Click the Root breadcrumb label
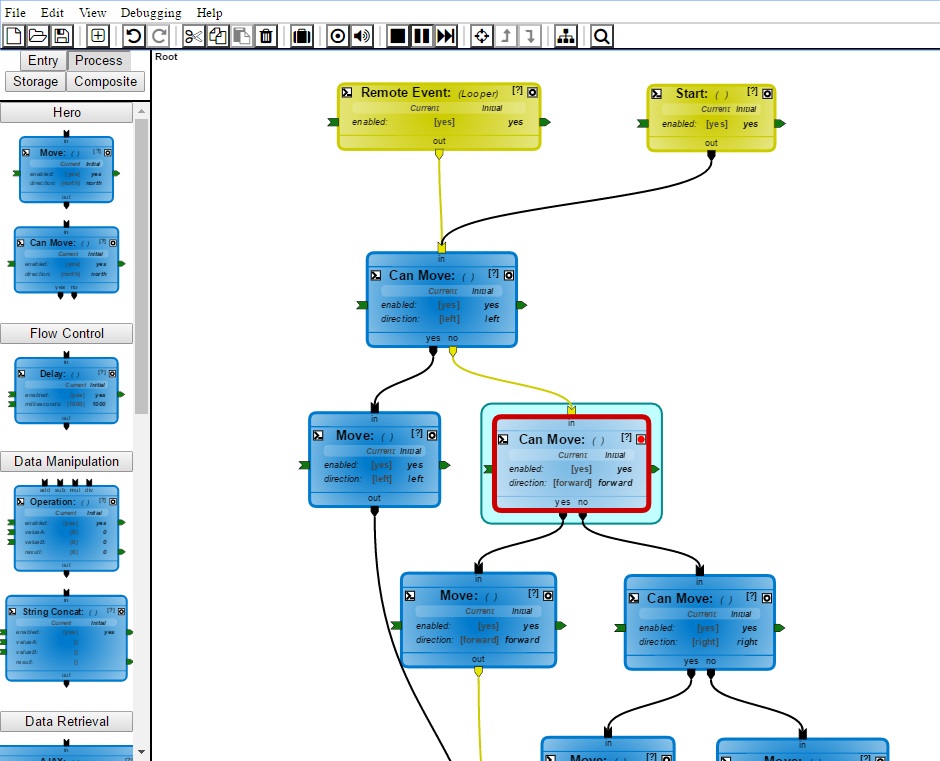The height and width of the screenshot is (761, 940). pos(166,57)
